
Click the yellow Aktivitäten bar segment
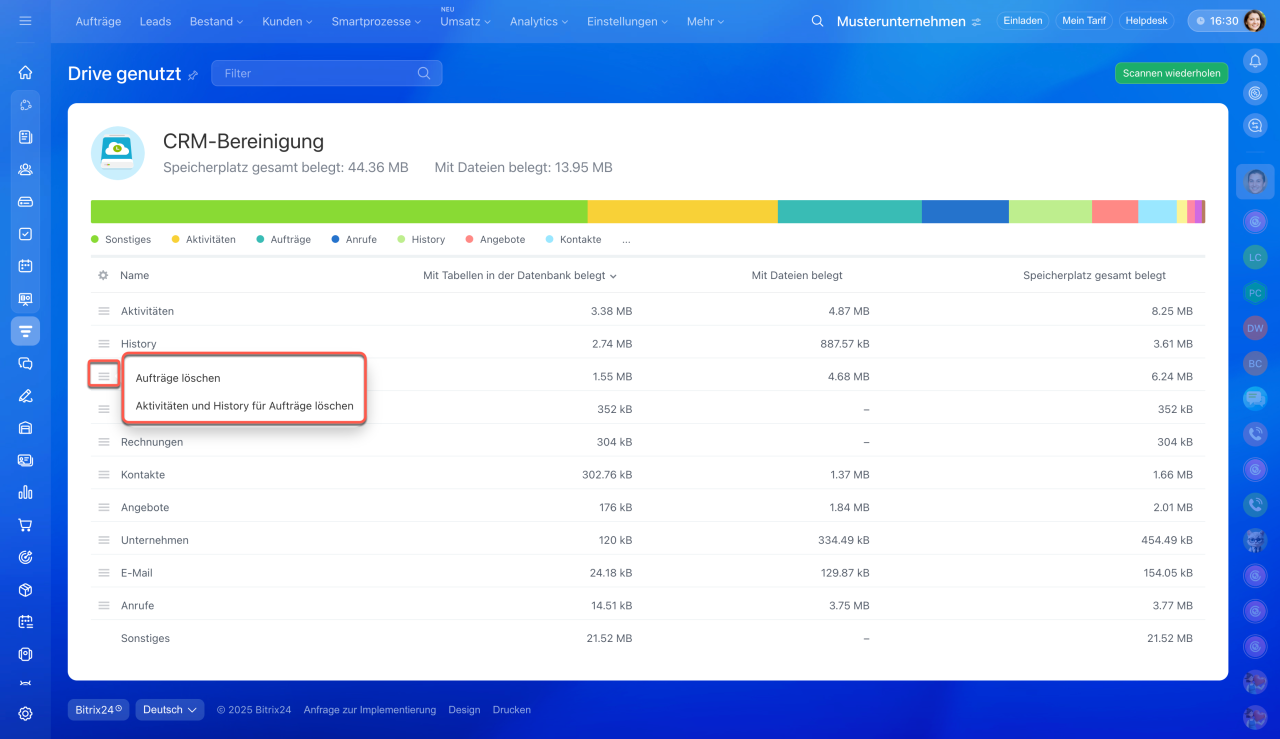point(682,211)
